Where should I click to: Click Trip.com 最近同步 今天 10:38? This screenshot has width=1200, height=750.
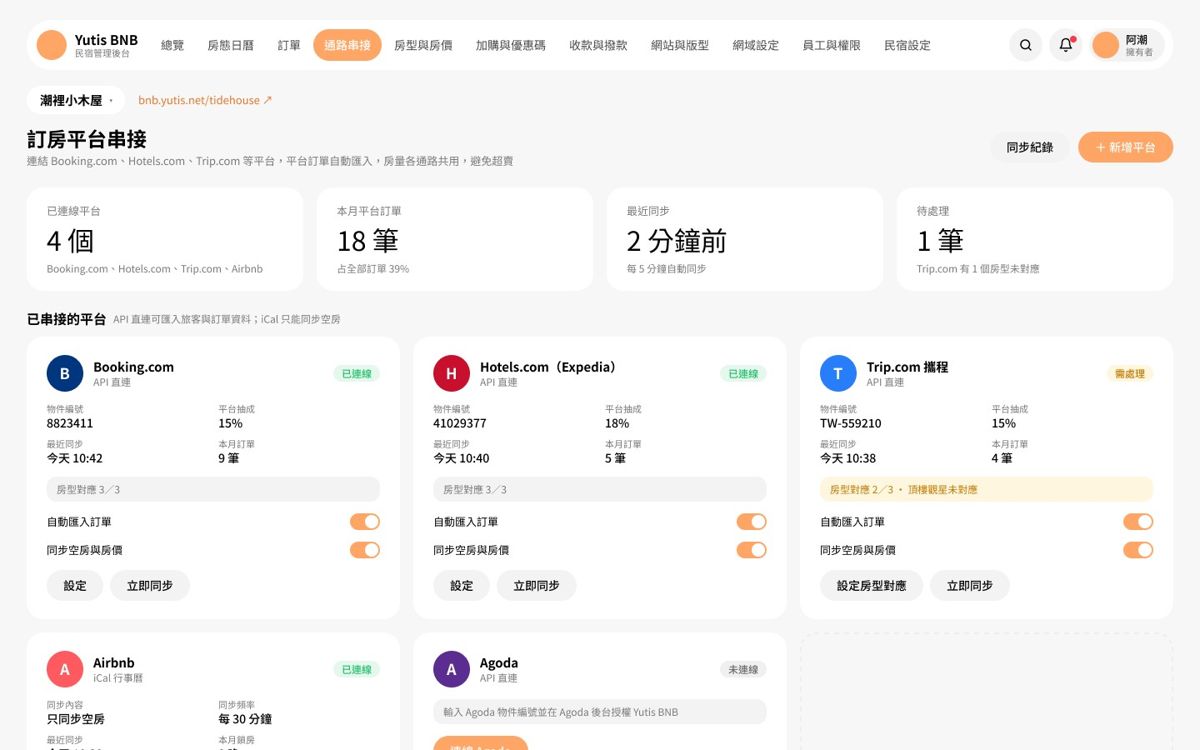pyautogui.click(x=848, y=458)
